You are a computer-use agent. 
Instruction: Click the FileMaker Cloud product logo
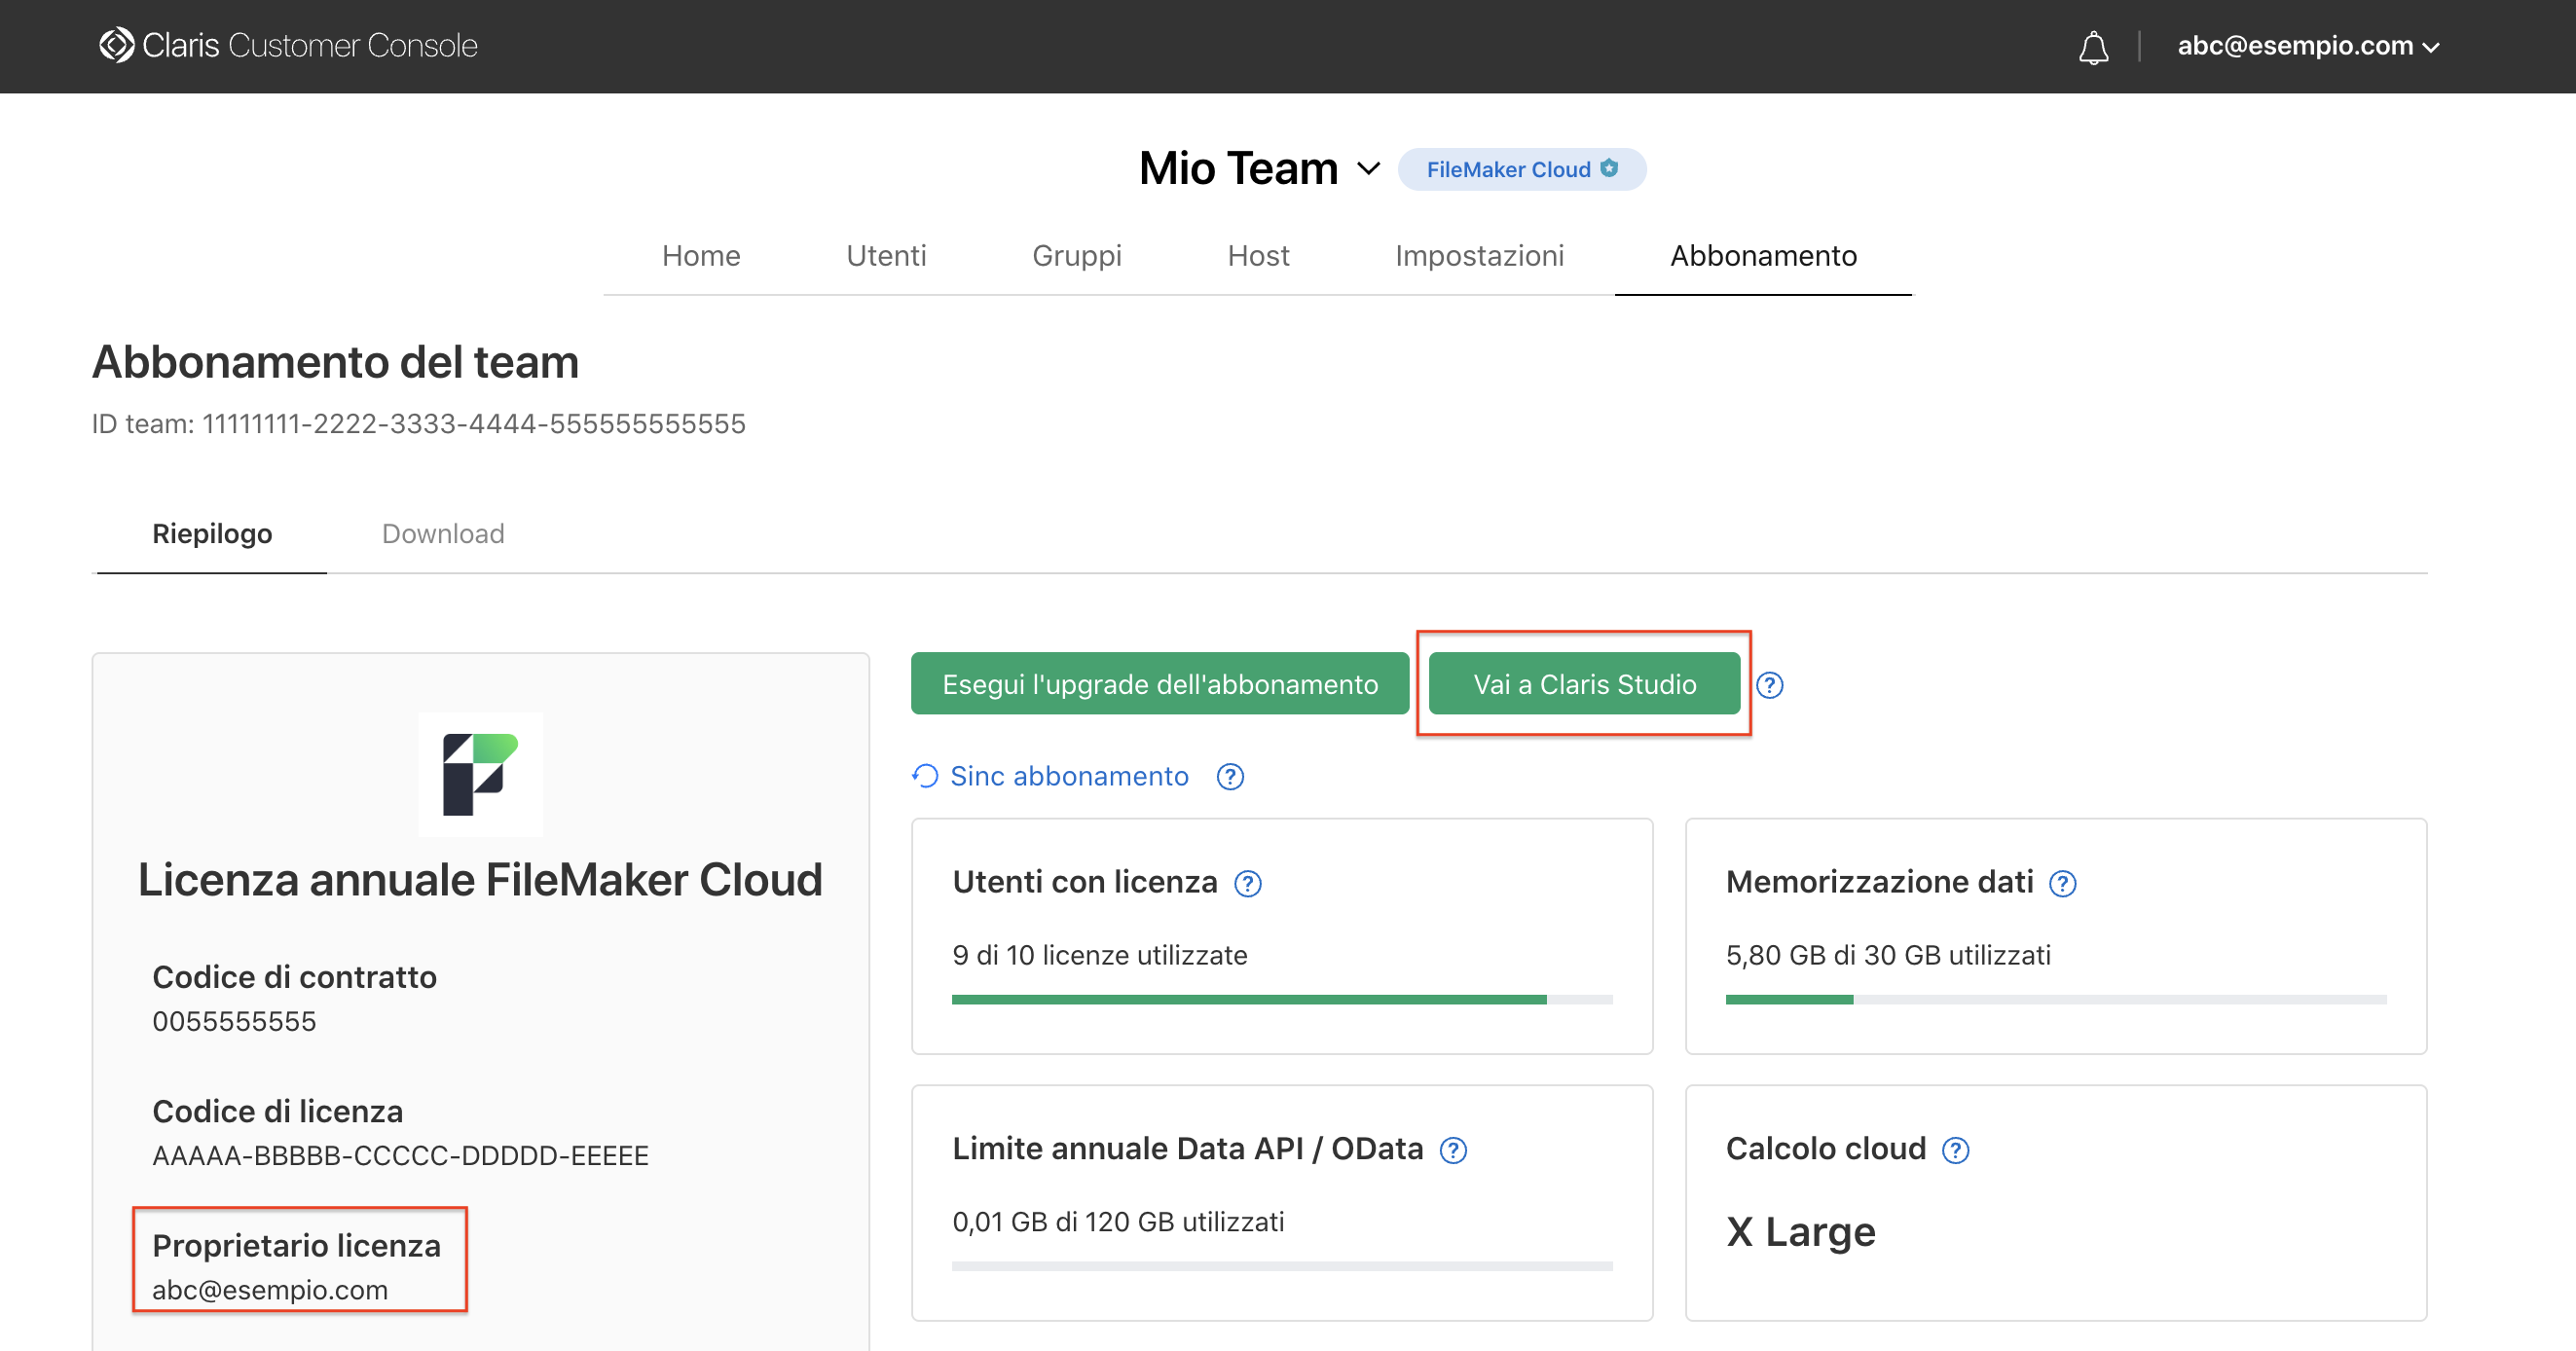click(480, 774)
